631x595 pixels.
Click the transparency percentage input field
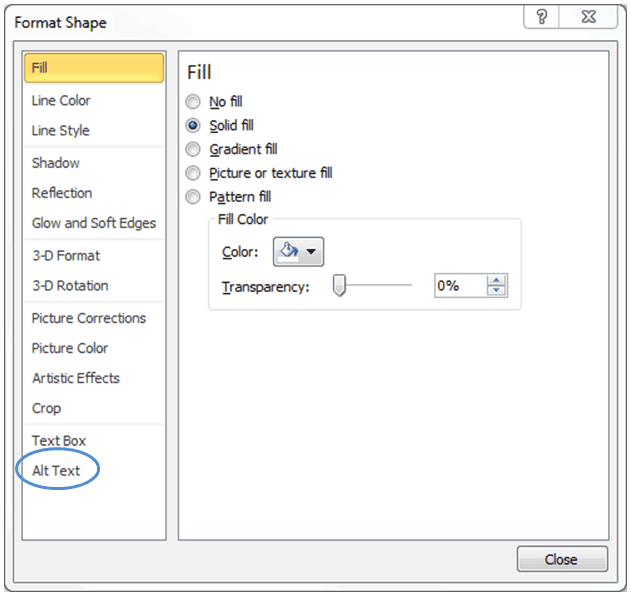click(461, 286)
